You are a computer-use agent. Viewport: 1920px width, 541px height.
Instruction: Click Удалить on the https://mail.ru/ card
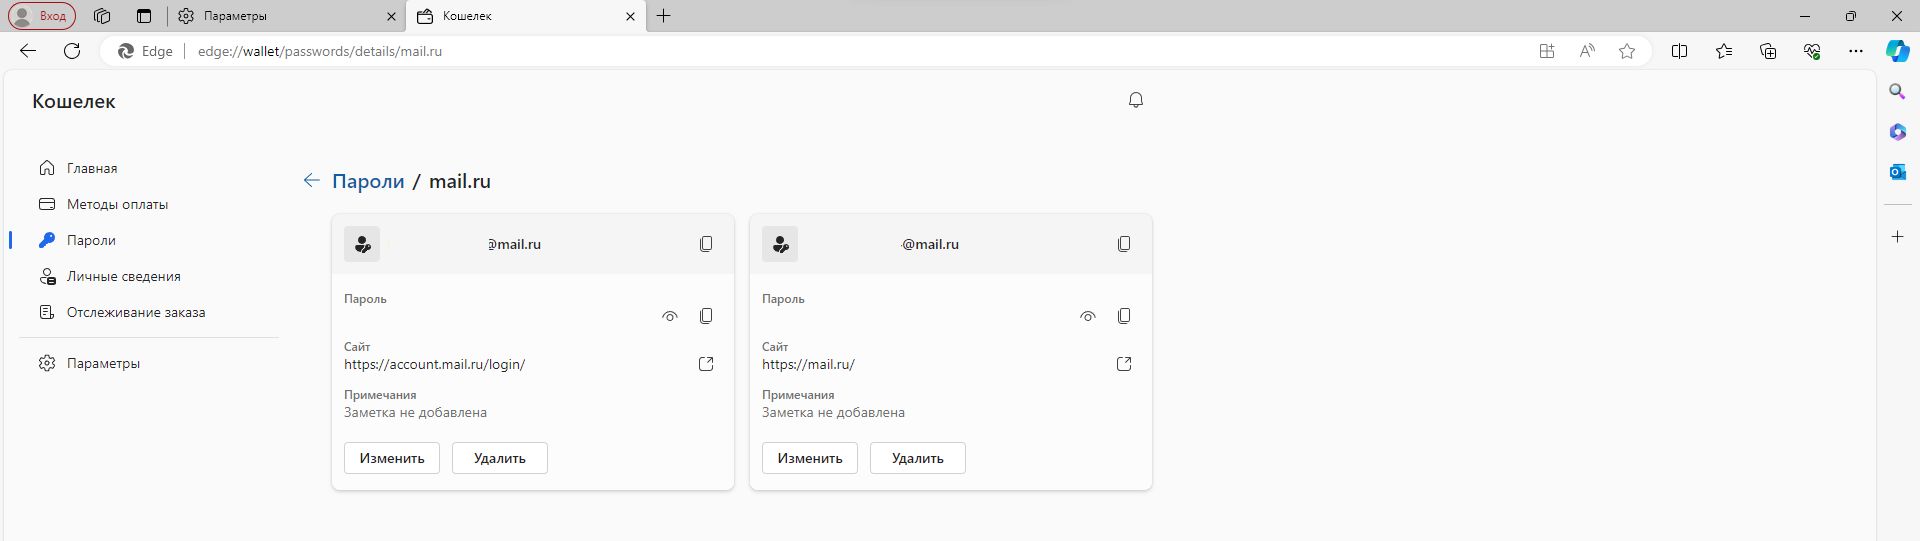tap(917, 458)
